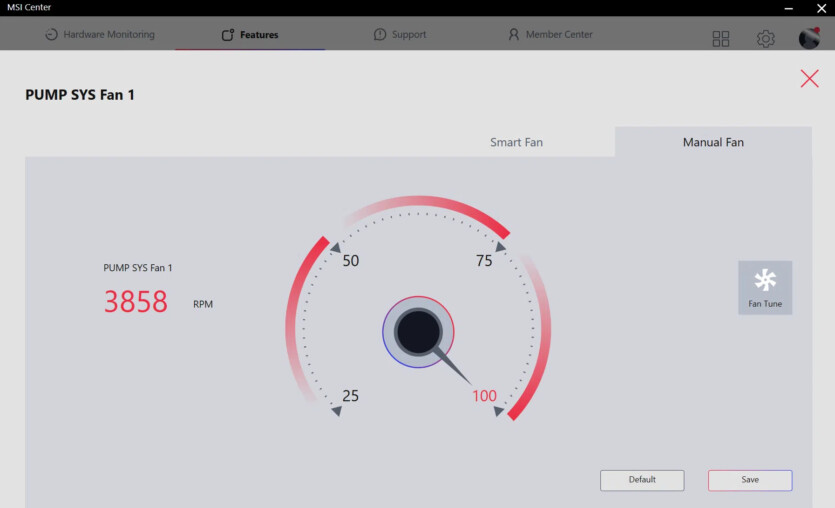The height and width of the screenshot is (508, 835).
Task: Click the apps grid icon in header
Action: 721,38
